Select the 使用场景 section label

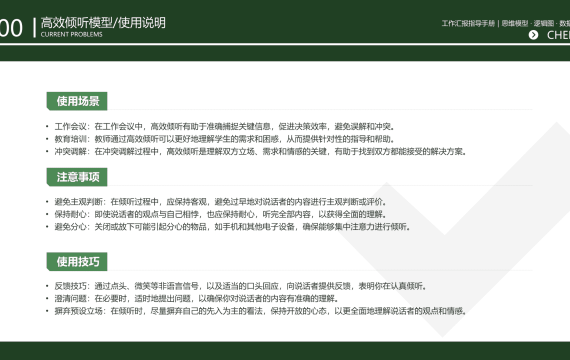coord(77,101)
